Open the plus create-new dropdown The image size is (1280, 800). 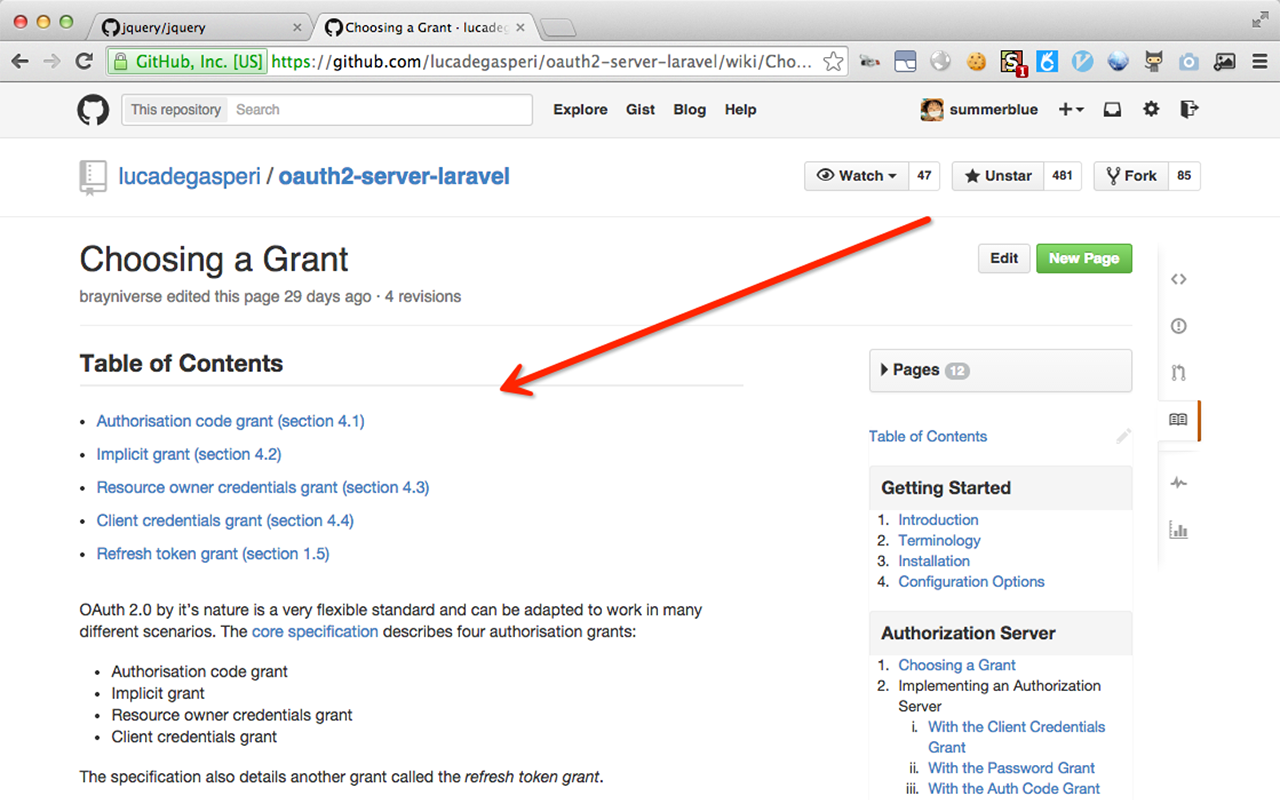(x=1071, y=110)
